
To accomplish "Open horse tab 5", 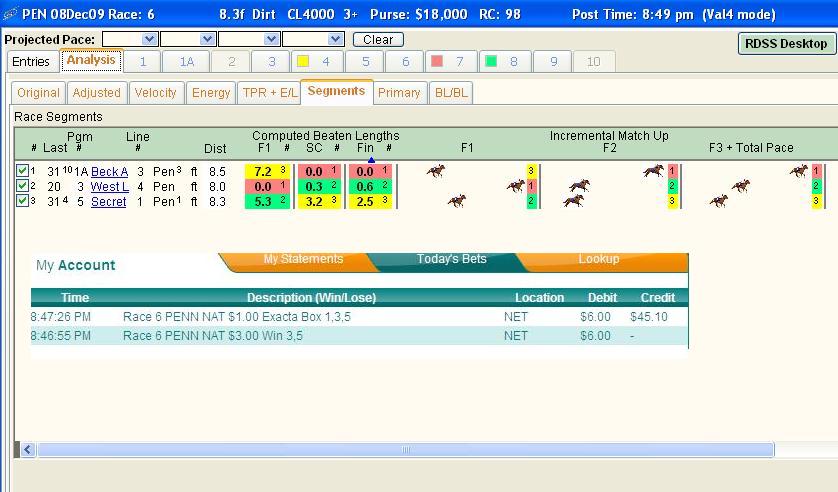I will pyautogui.click(x=366, y=61).
